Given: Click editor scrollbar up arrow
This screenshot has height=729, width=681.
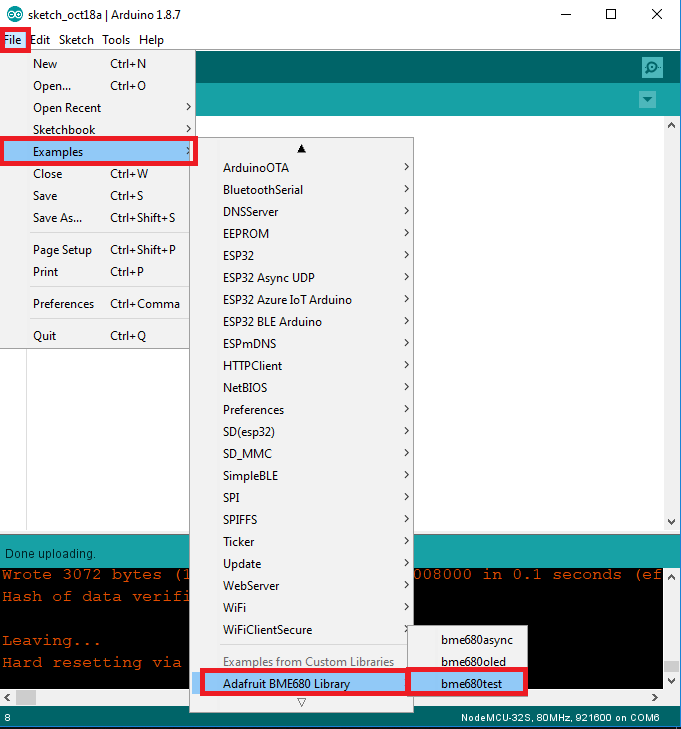Looking at the screenshot, I should click(671, 126).
